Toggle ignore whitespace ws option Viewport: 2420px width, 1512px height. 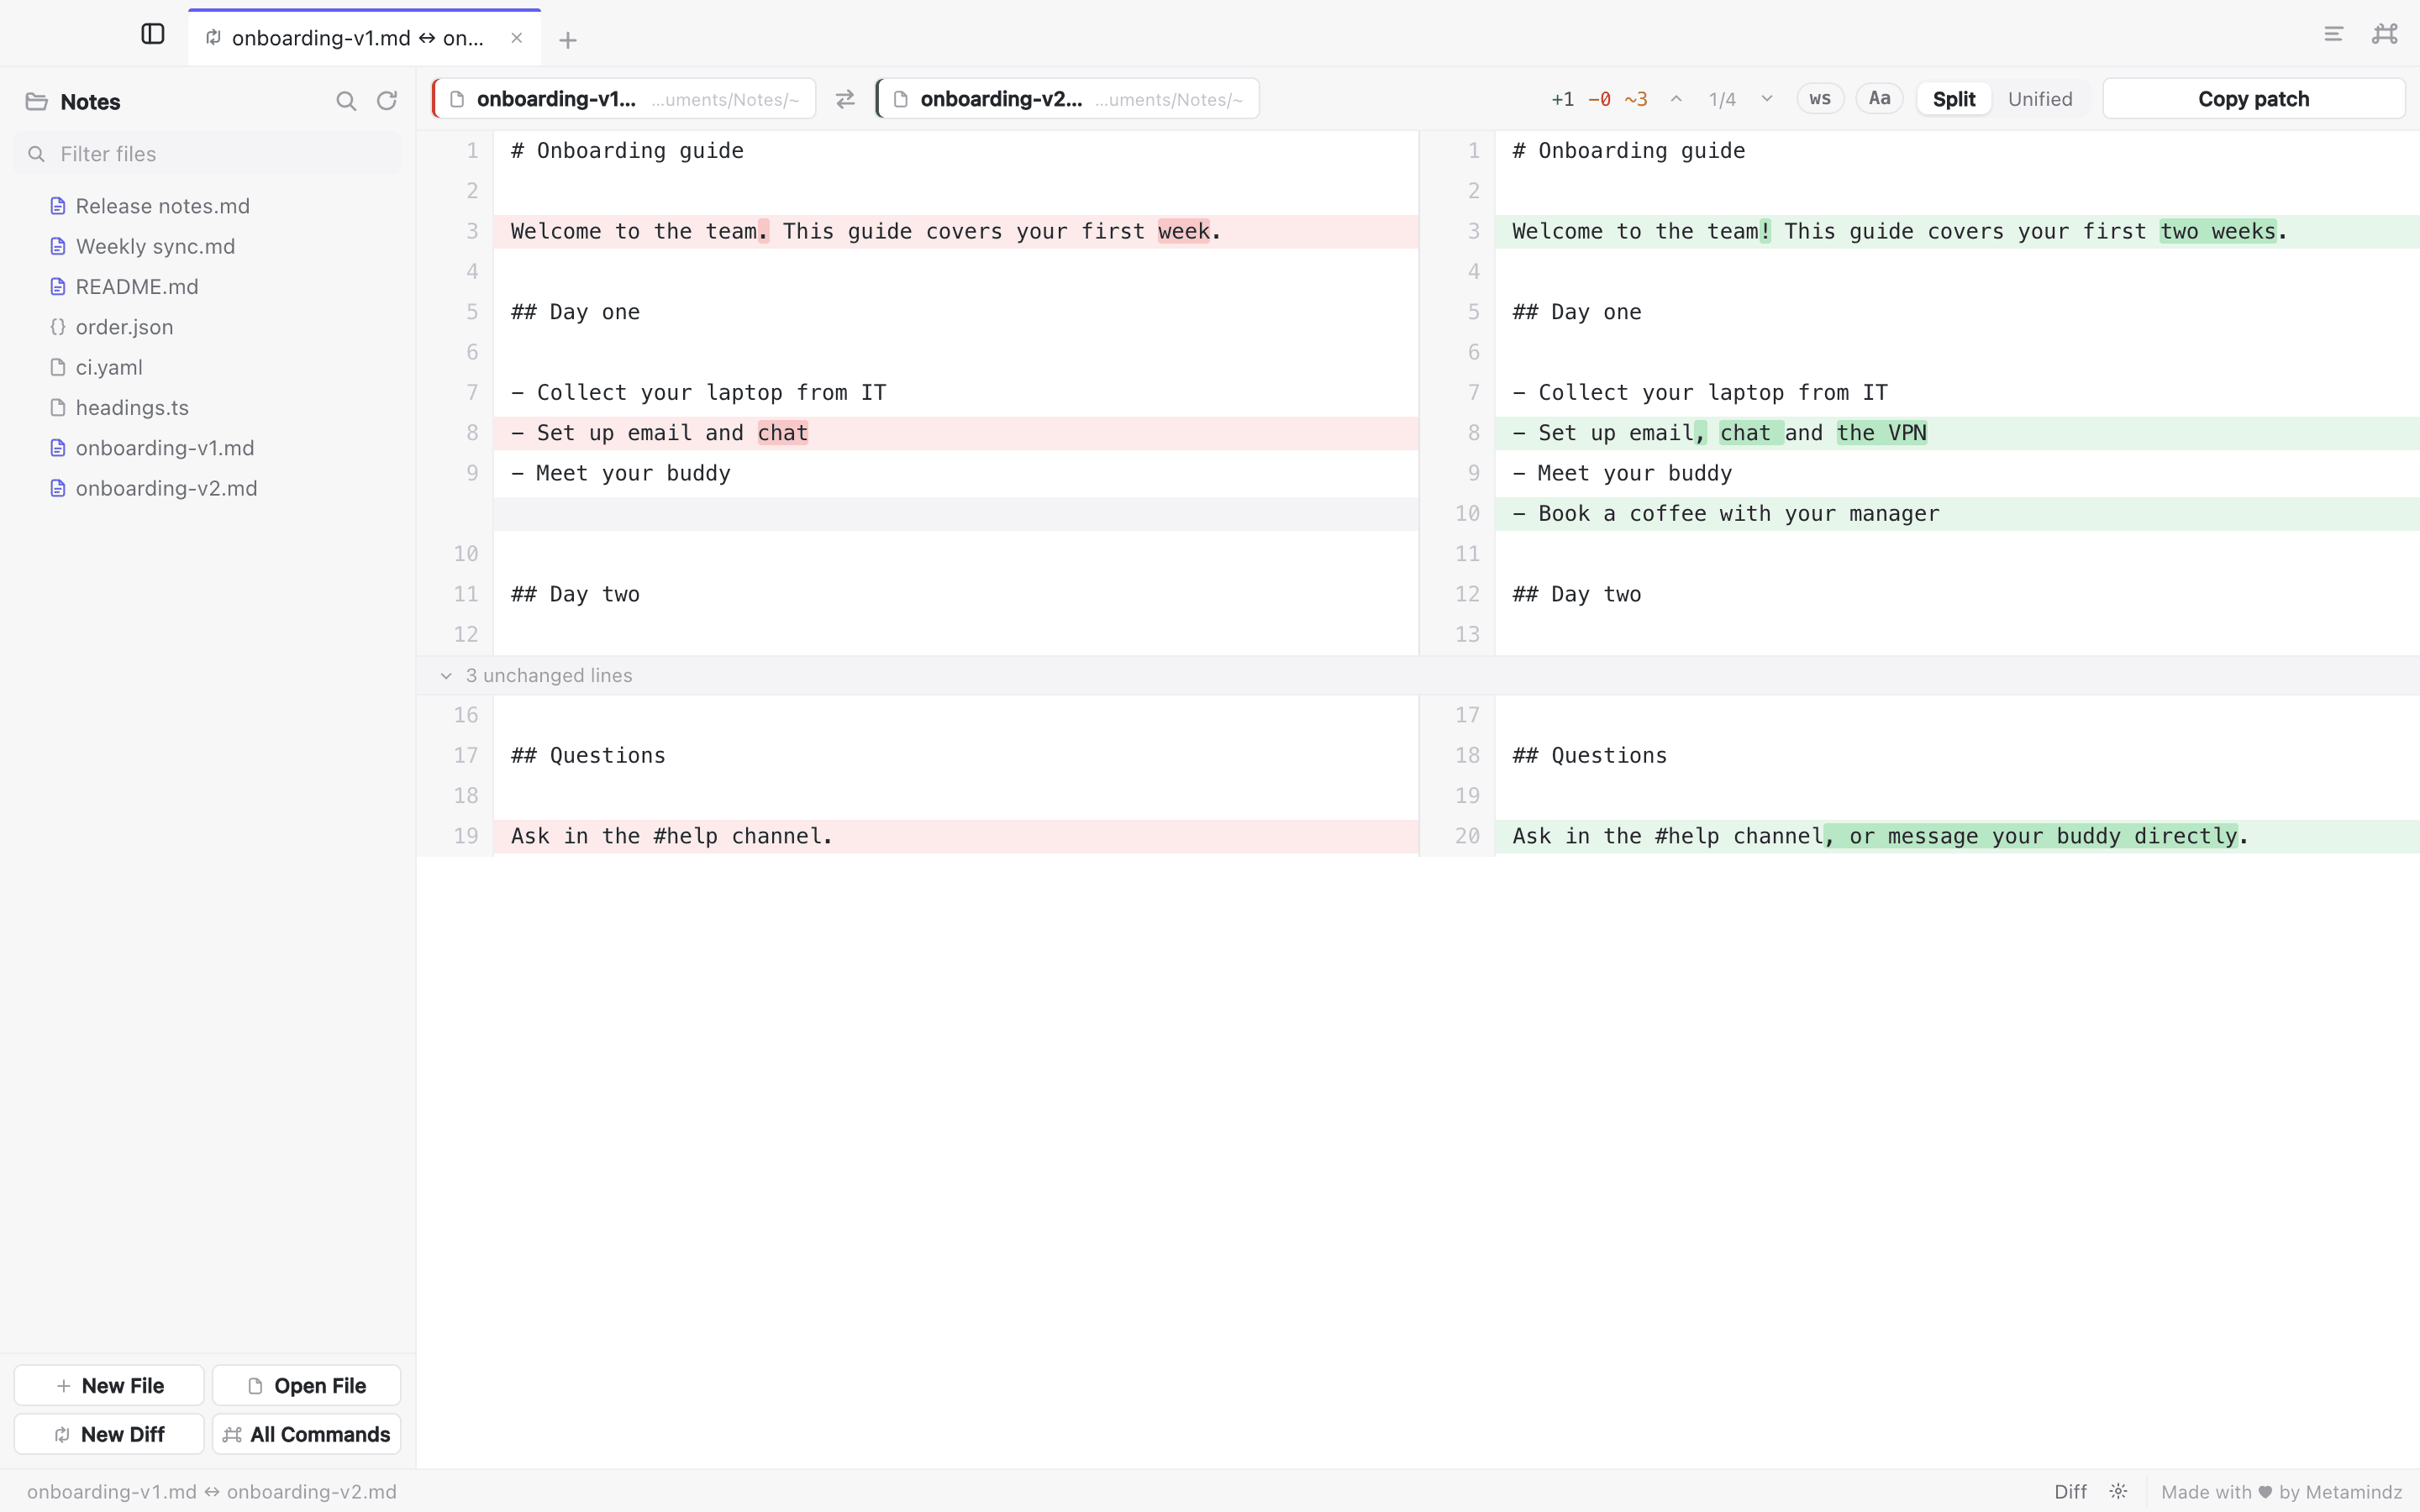(x=1820, y=98)
